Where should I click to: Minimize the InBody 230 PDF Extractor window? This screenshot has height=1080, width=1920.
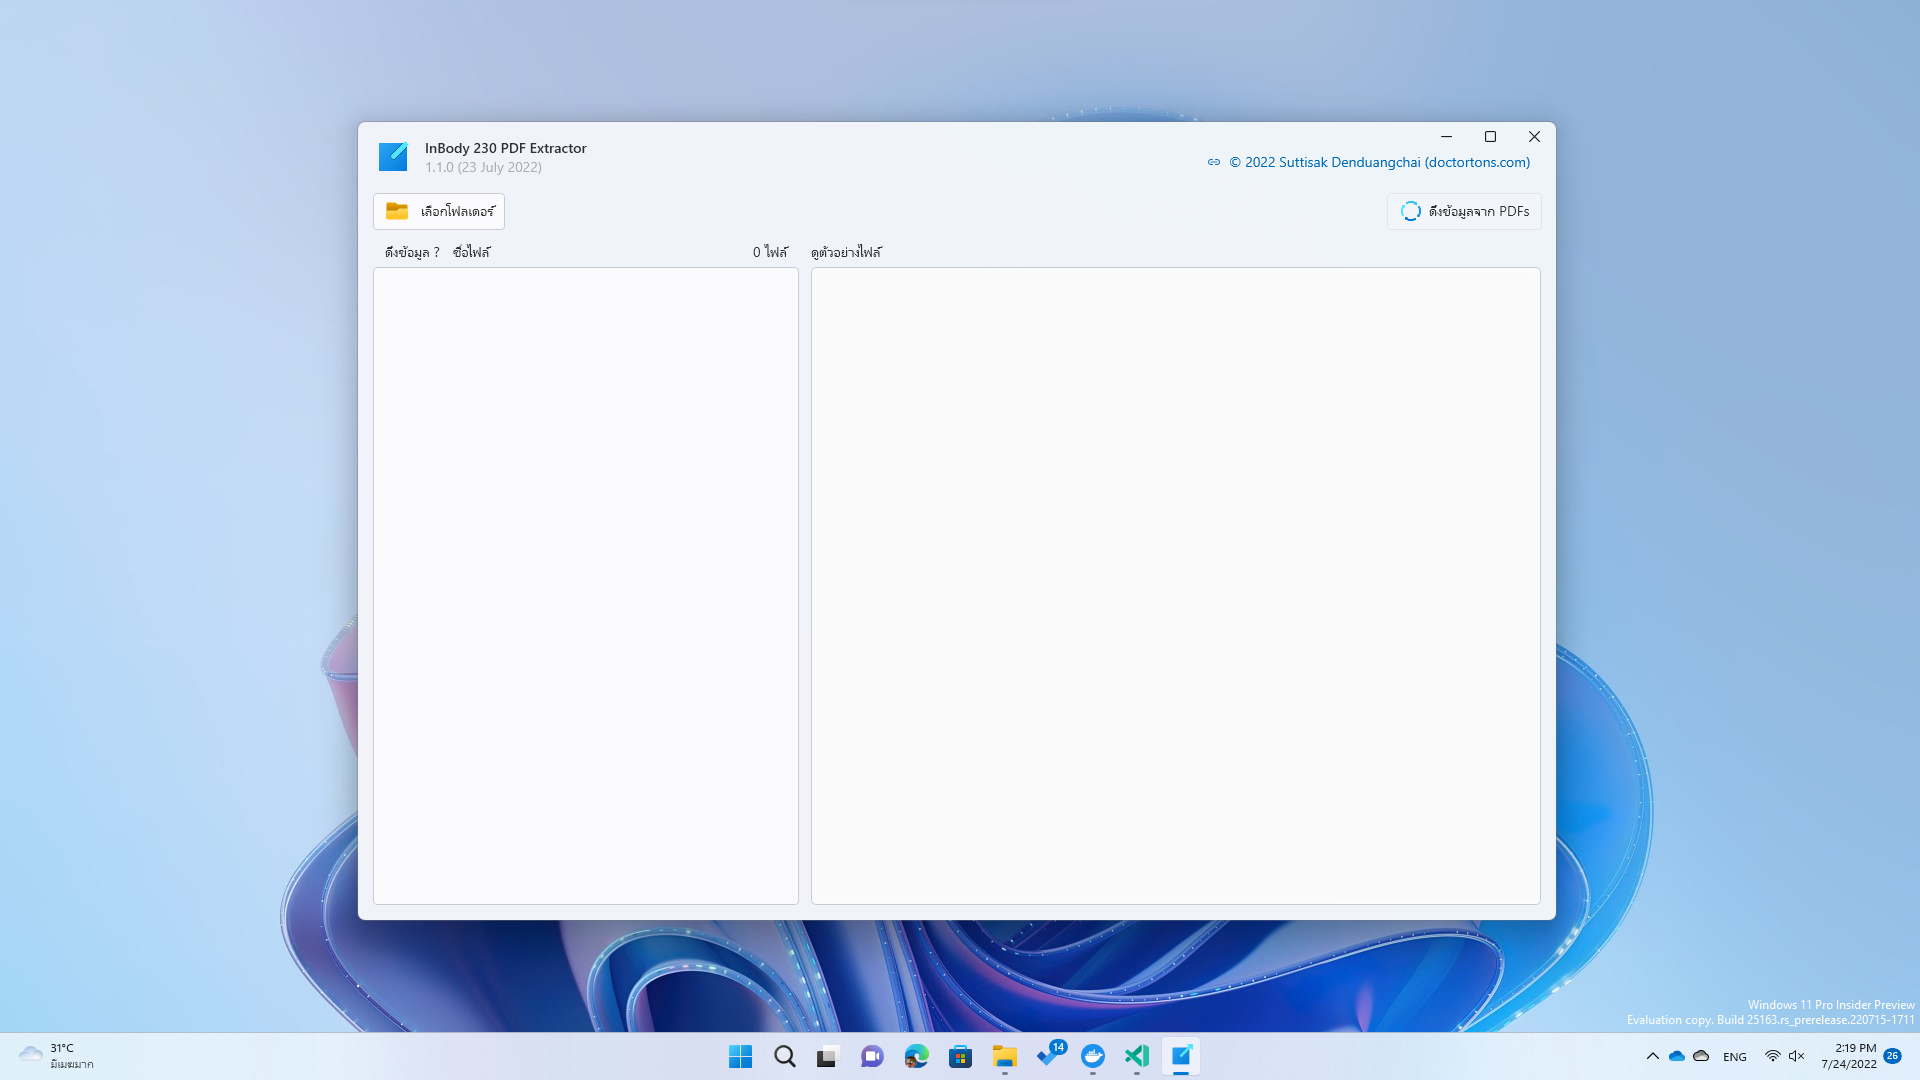[x=1446, y=137]
